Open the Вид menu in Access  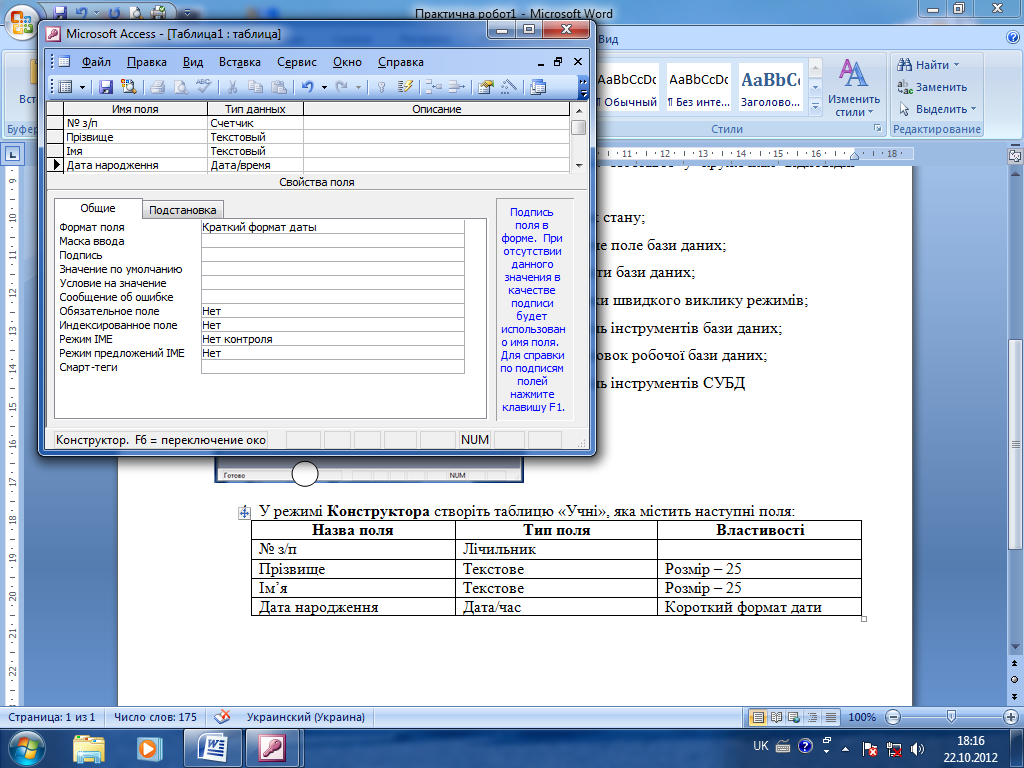click(x=193, y=62)
